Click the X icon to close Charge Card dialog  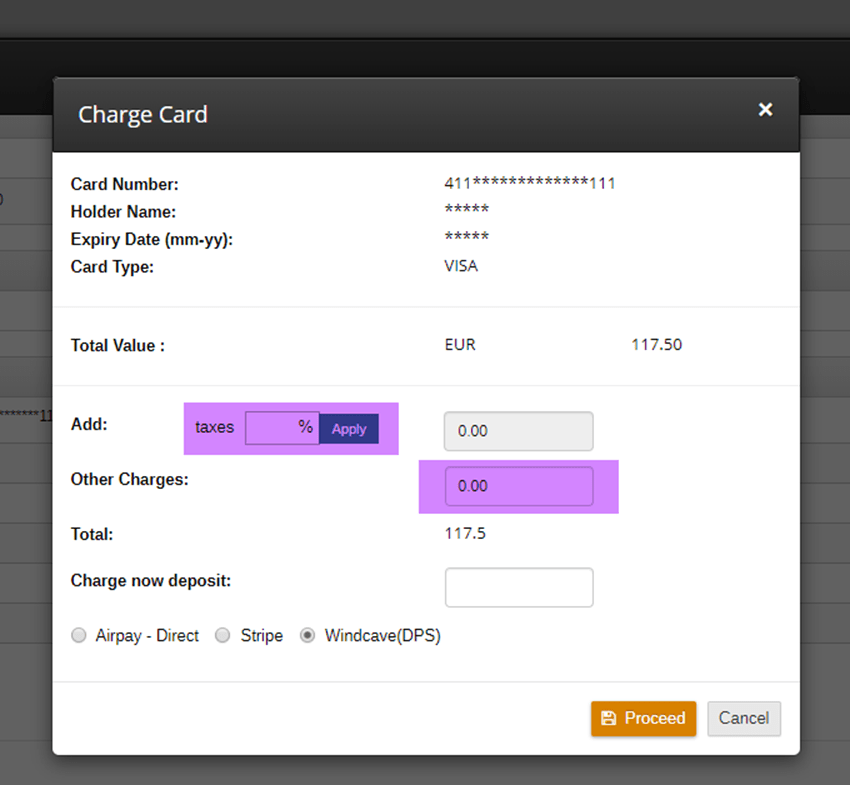coord(765,110)
